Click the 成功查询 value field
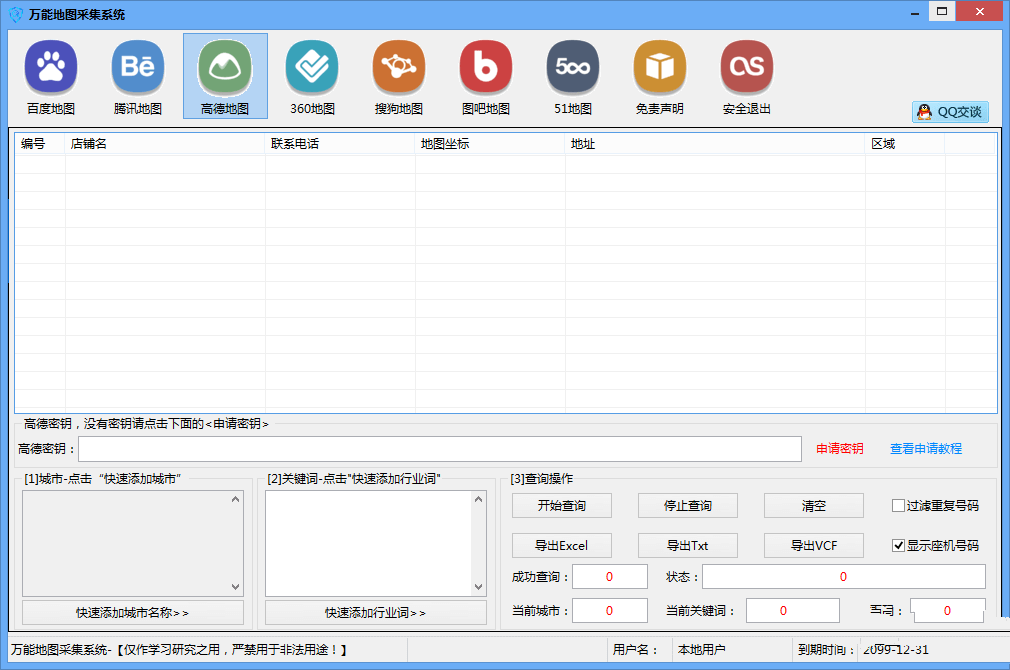This screenshot has width=1010, height=670. [x=609, y=577]
